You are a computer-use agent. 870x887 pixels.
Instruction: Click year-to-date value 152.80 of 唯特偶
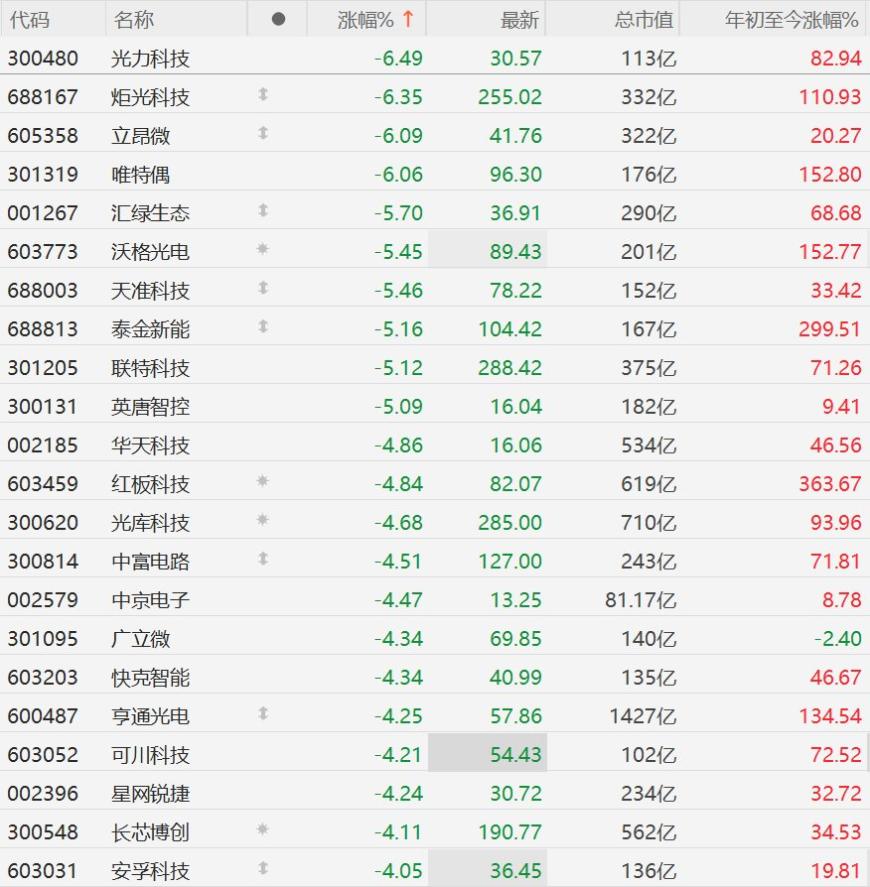829,174
